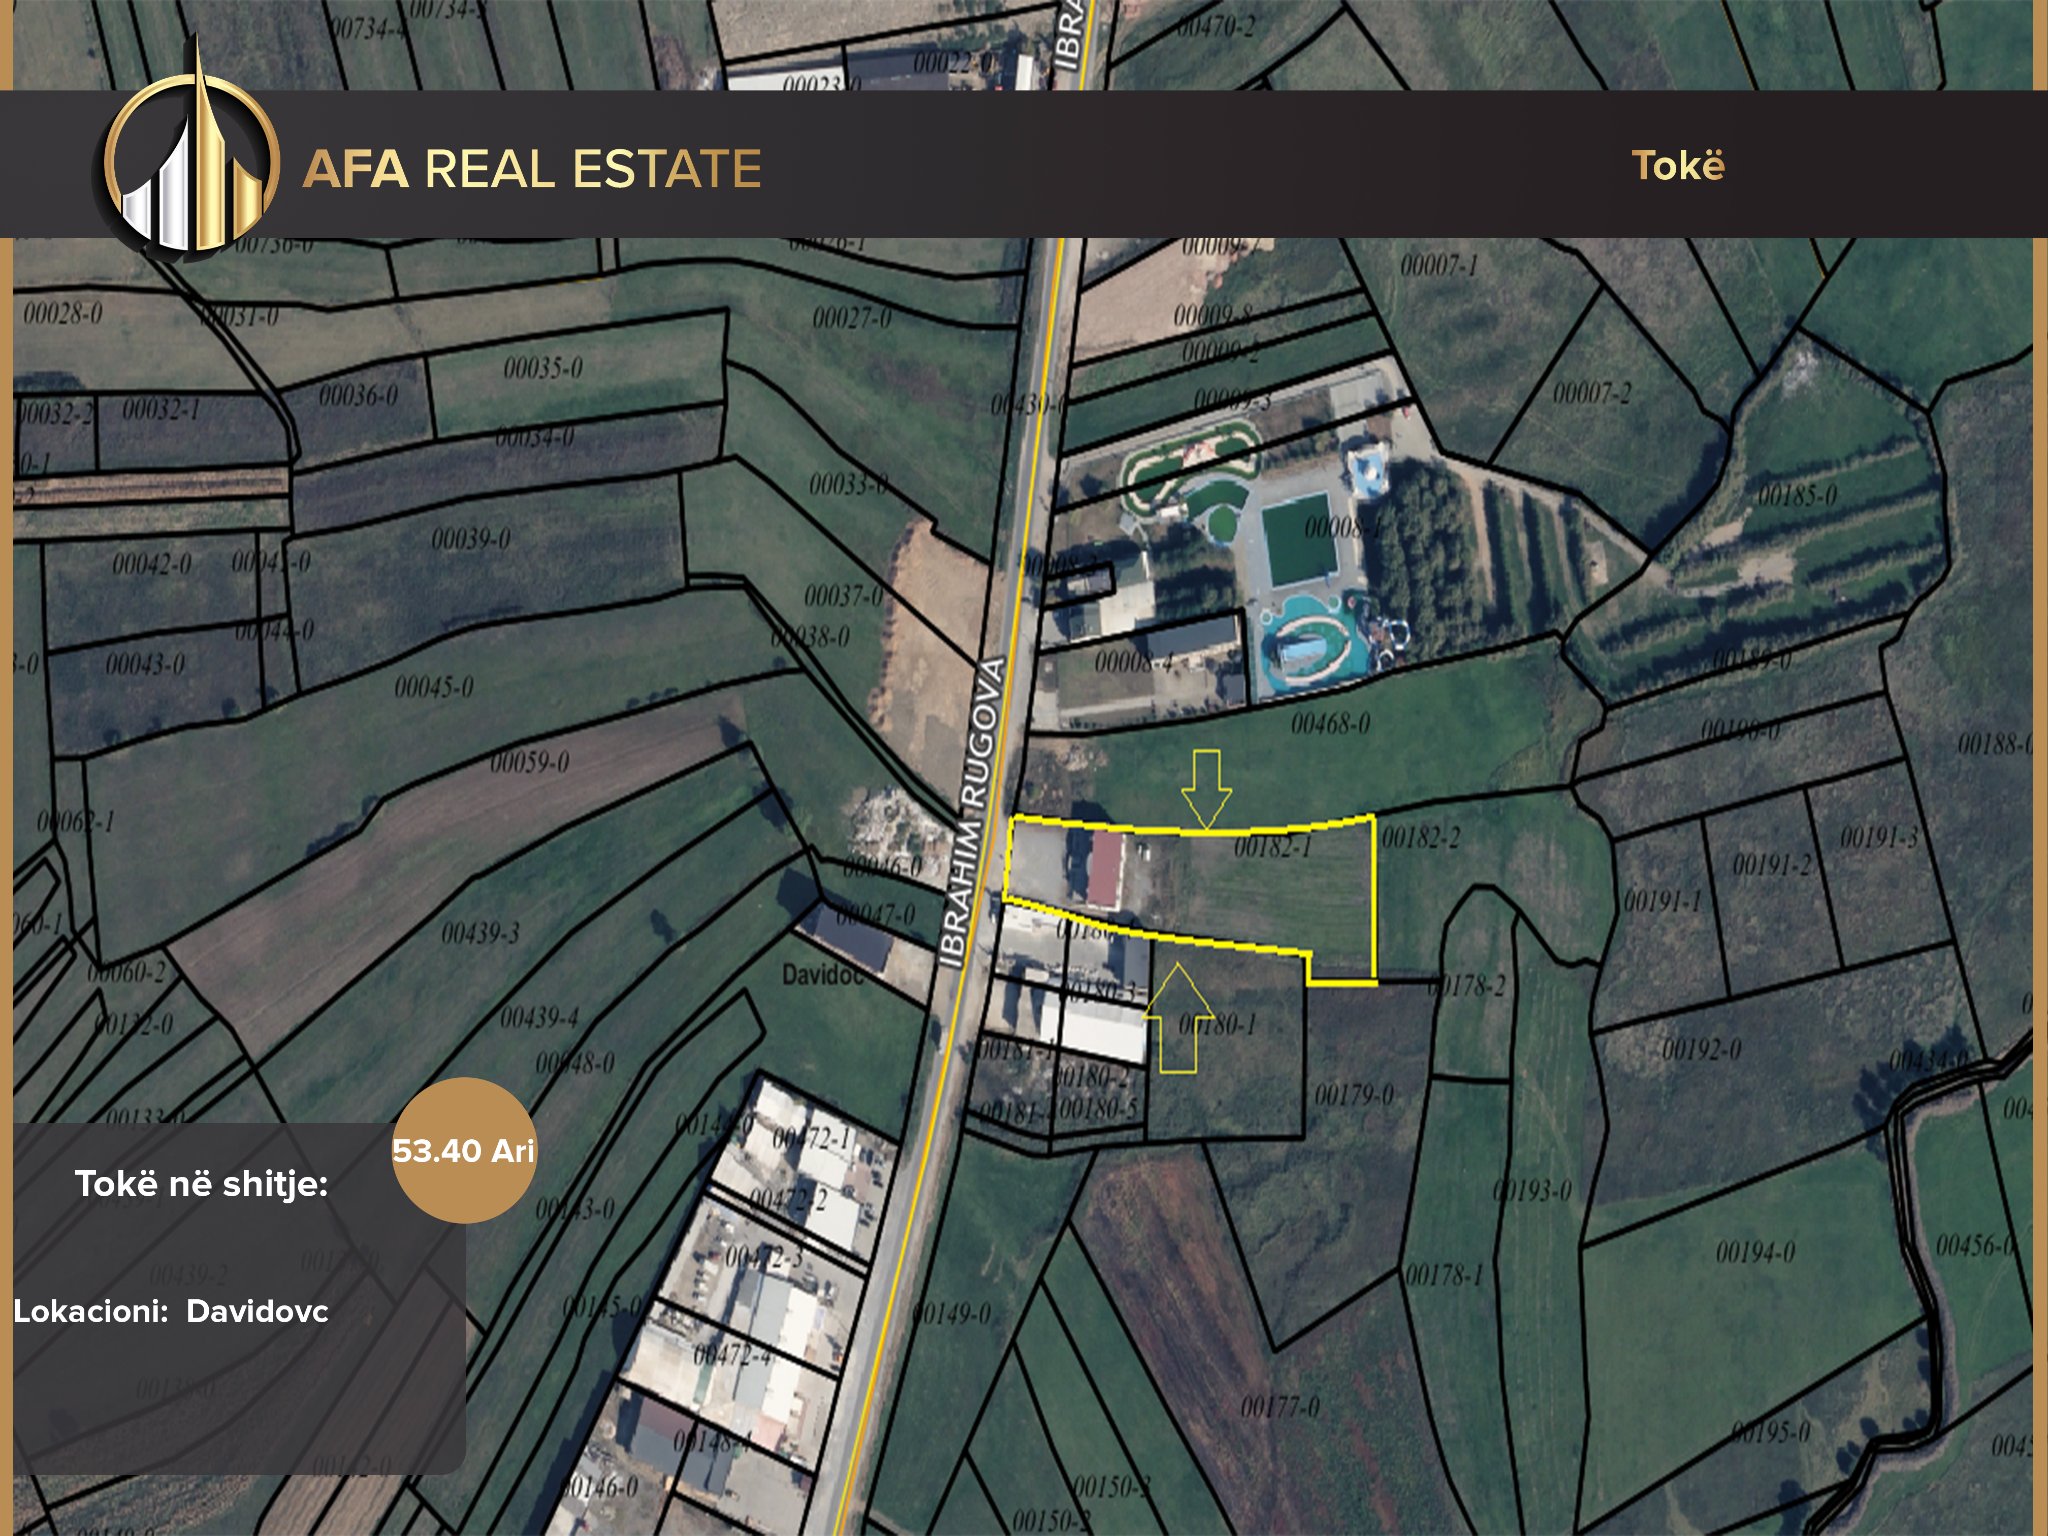The width and height of the screenshot is (2048, 1536).
Task: Click the 53.40 Ari area circle badge
Action: pyautogui.click(x=464, y=1150)
